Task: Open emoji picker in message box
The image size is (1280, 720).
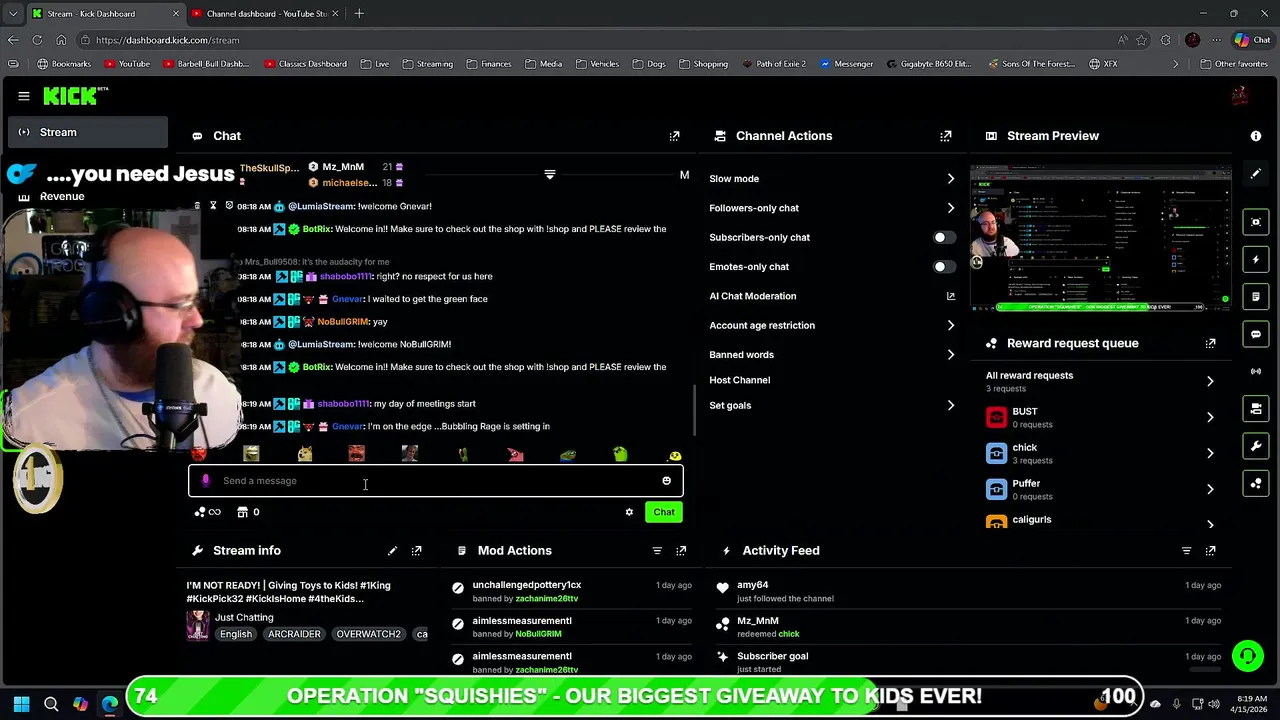Action: [667, 481]
